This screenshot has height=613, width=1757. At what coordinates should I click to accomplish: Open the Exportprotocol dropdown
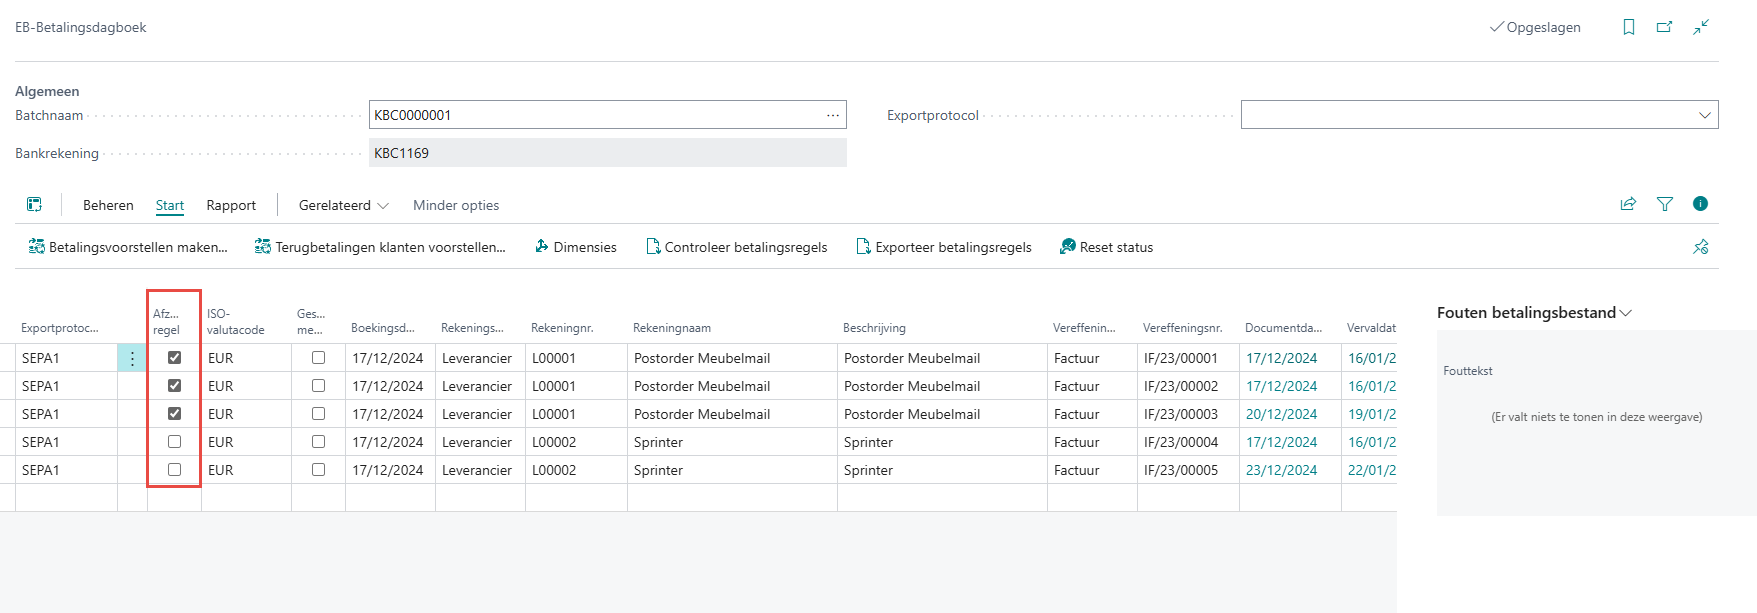1704,115
